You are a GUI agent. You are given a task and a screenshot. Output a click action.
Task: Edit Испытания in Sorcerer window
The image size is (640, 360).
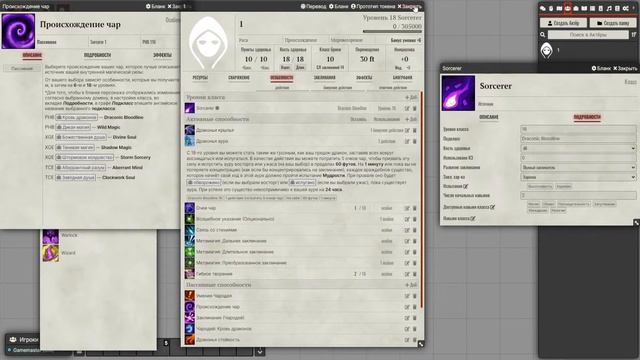tap(466, 186)
